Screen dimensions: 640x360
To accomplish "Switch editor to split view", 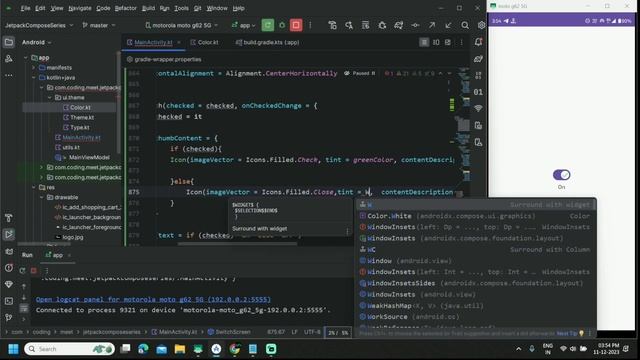I will point(436,42).
